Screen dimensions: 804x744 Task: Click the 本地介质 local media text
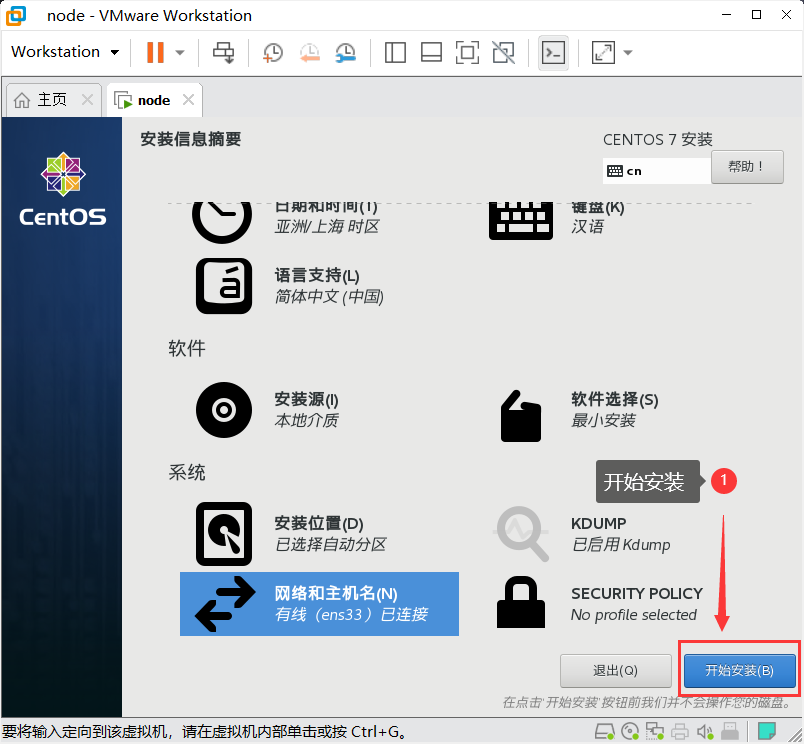click(307, 420)
